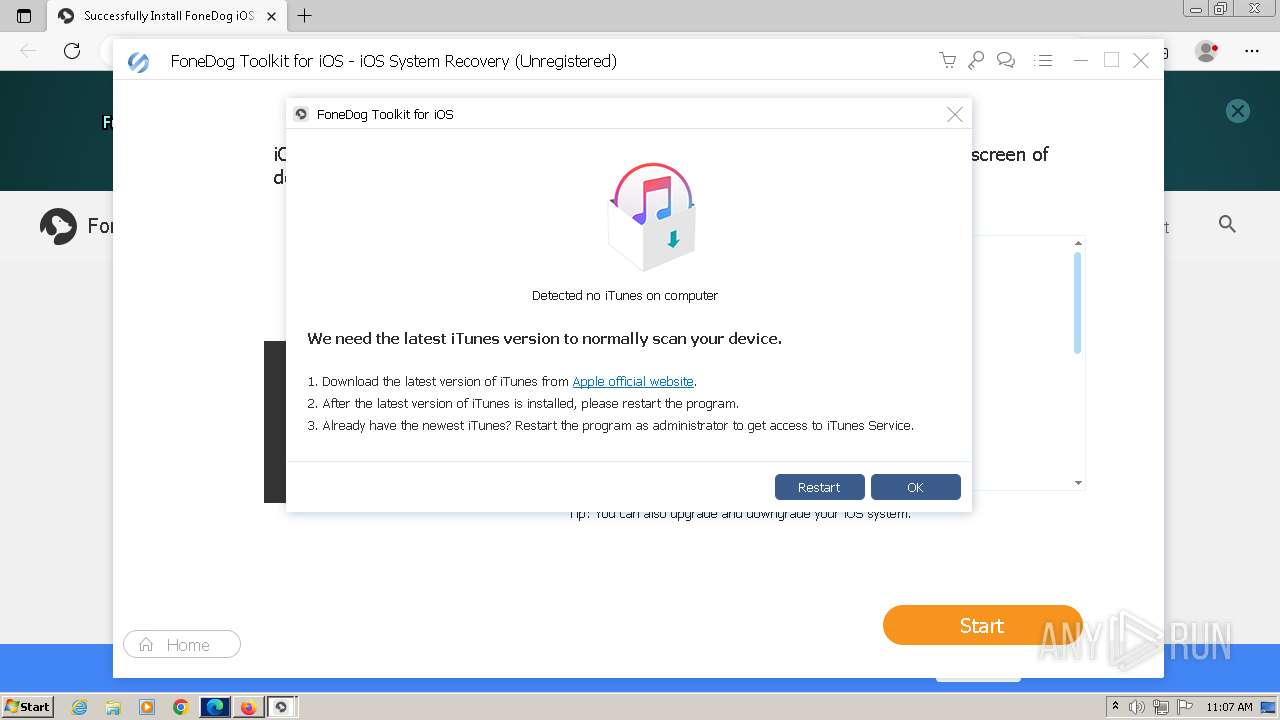This screenshot has height=720, width=1280.
Task: Open the FoneDog menu list icon
Action: (x=1043, y=61)
